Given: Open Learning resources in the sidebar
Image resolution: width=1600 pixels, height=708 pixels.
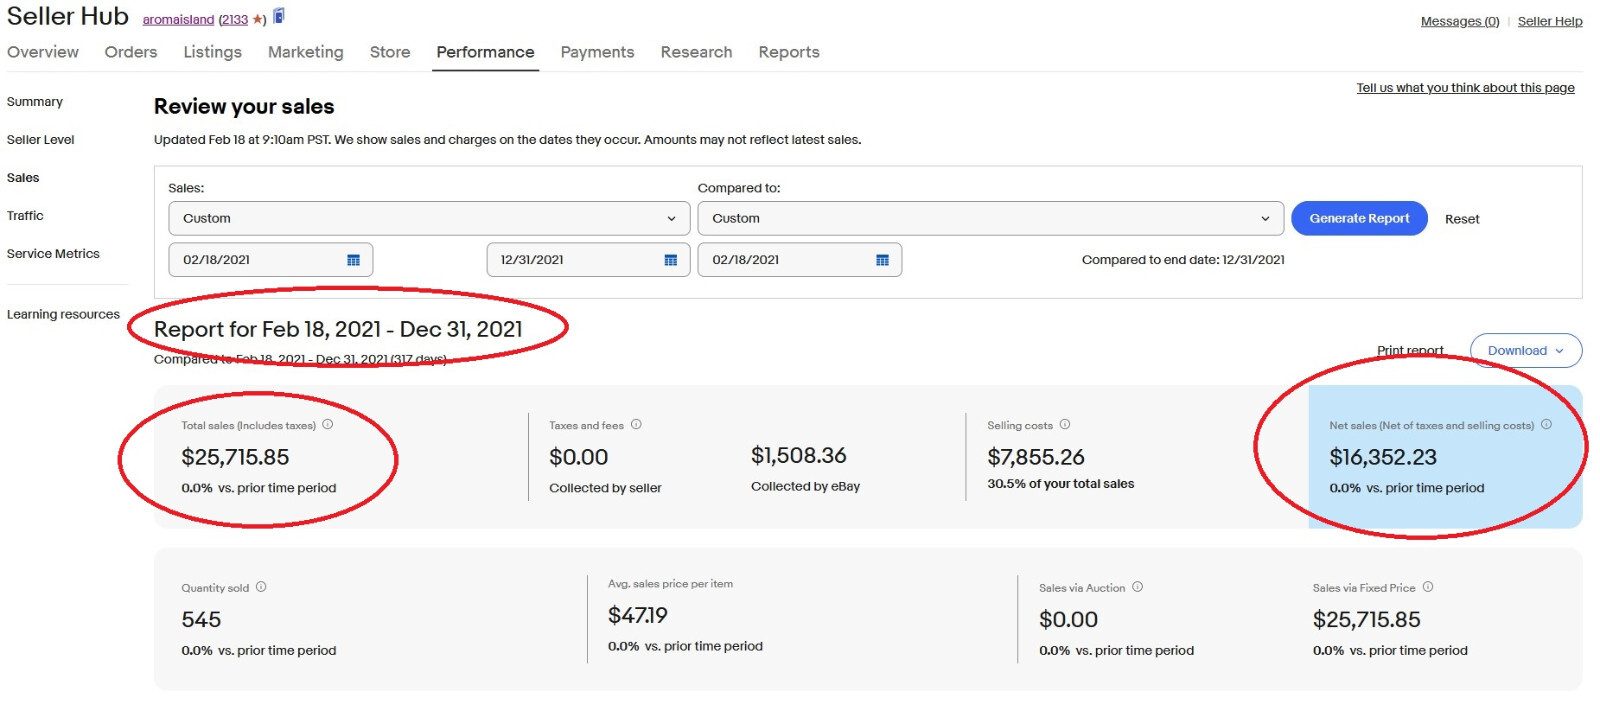Looking at the screenshot, I should (x=63, y=314).
